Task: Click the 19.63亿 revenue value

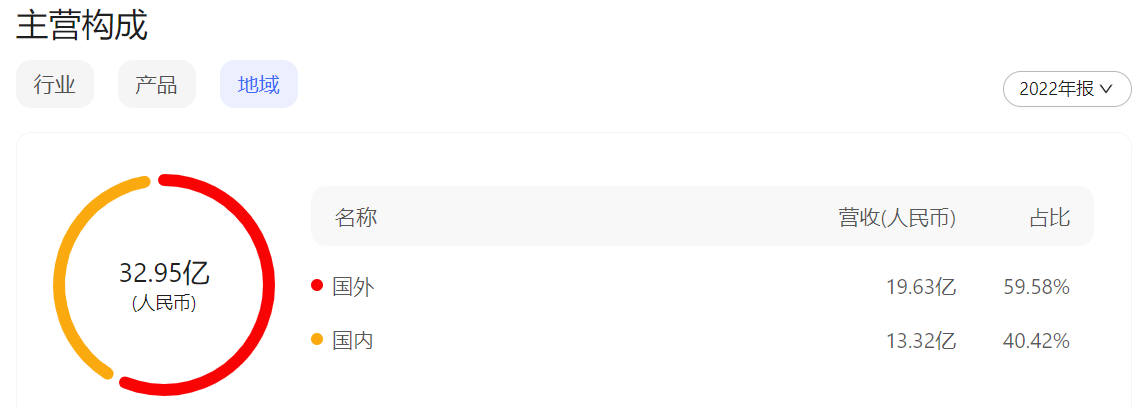Action: pyautogui.click(x=921, y=287)
